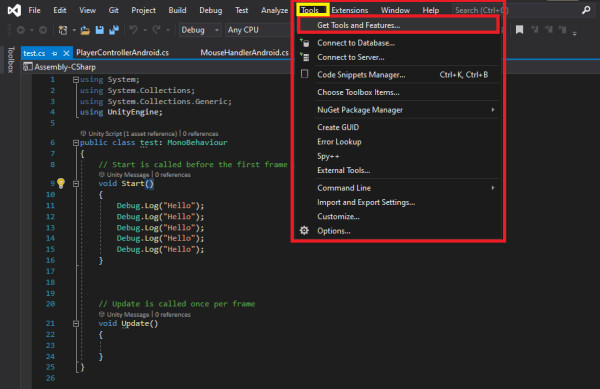600x389 pixels.
Task: Click the Connect to Database icon
Action: [x=305, y=43]
